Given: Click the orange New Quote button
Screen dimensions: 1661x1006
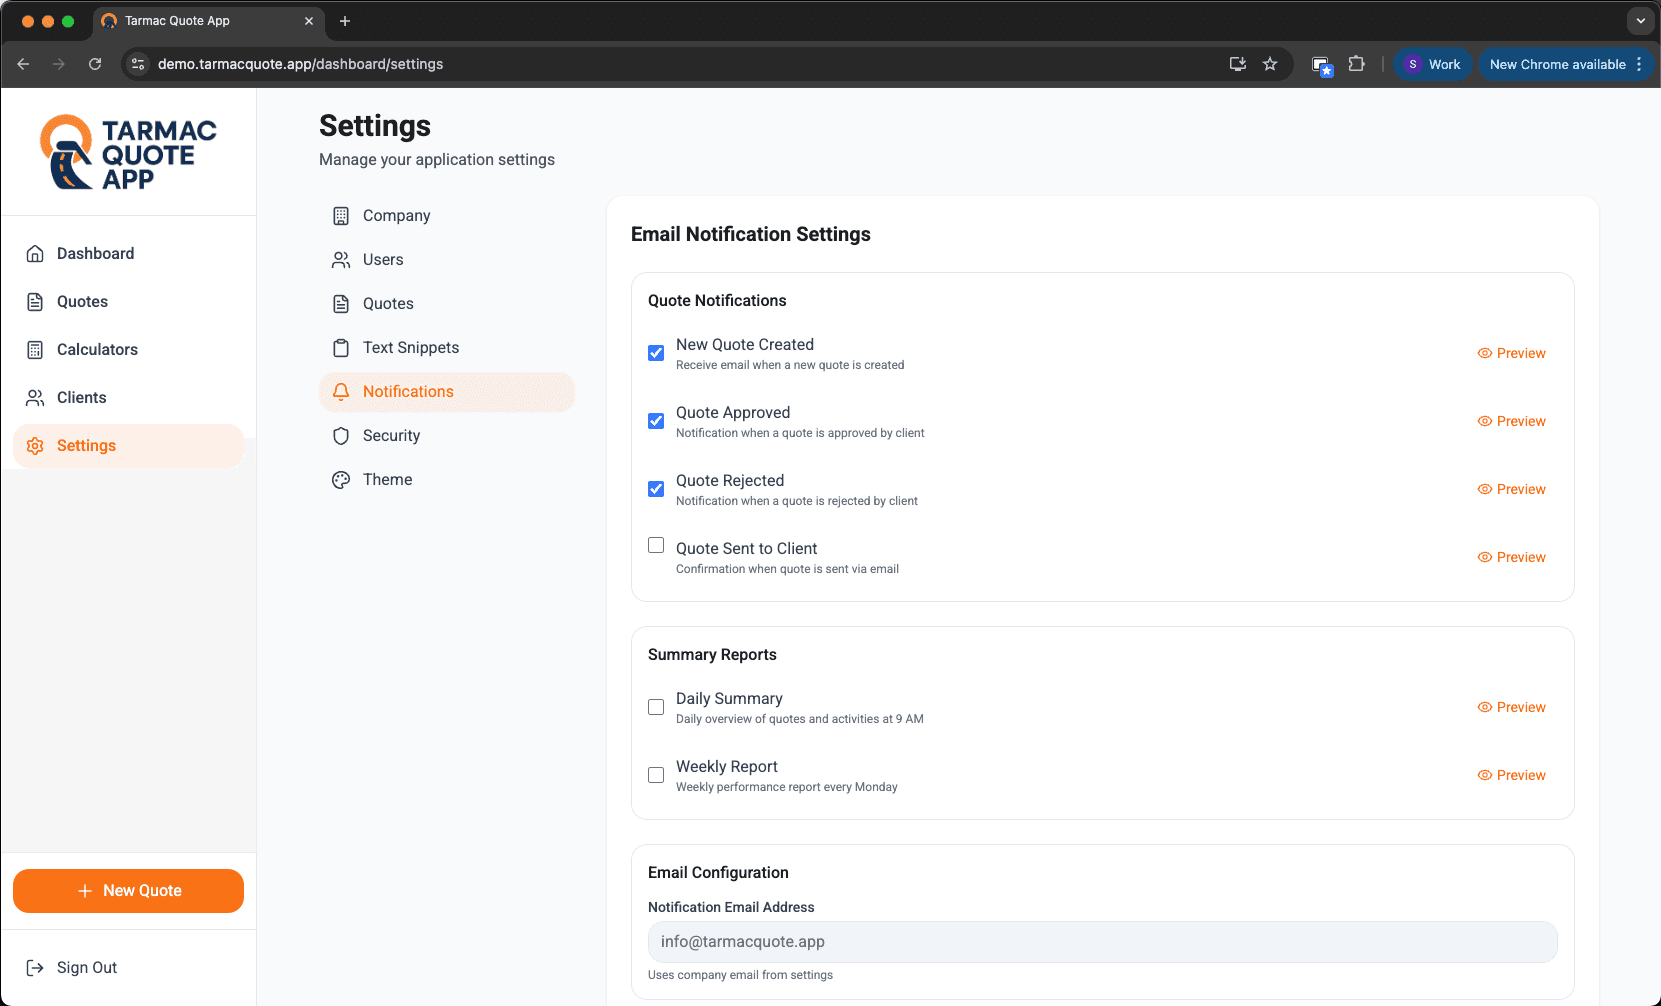Looking at the screenshot, I should tap(128, 891).
